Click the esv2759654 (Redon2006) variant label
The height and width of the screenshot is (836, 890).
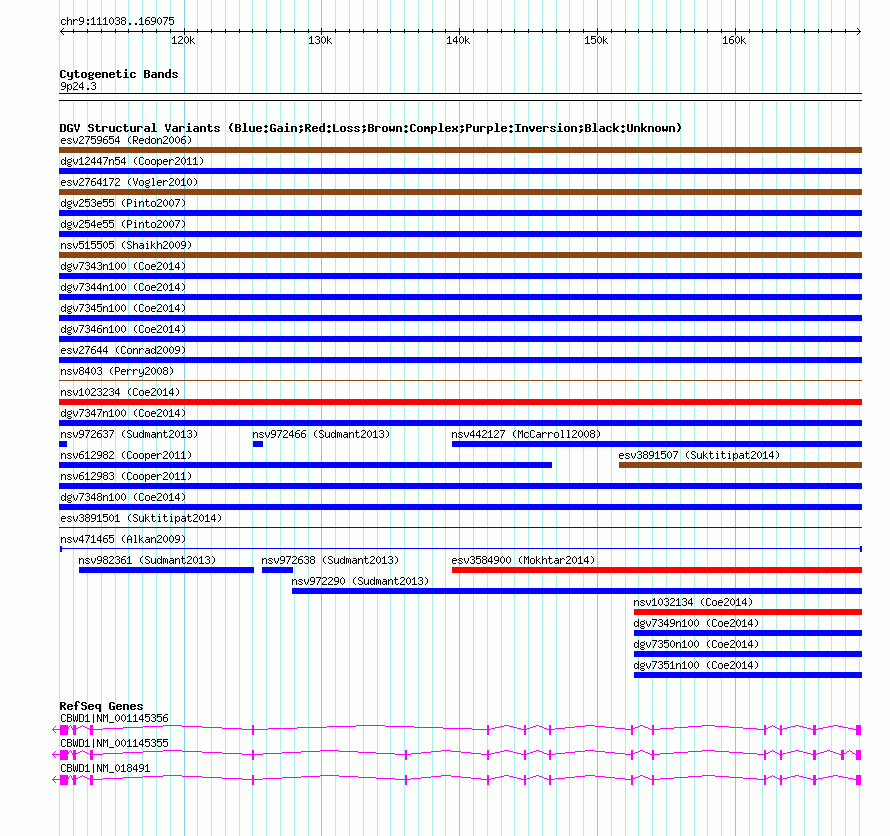tap(126, 140)
